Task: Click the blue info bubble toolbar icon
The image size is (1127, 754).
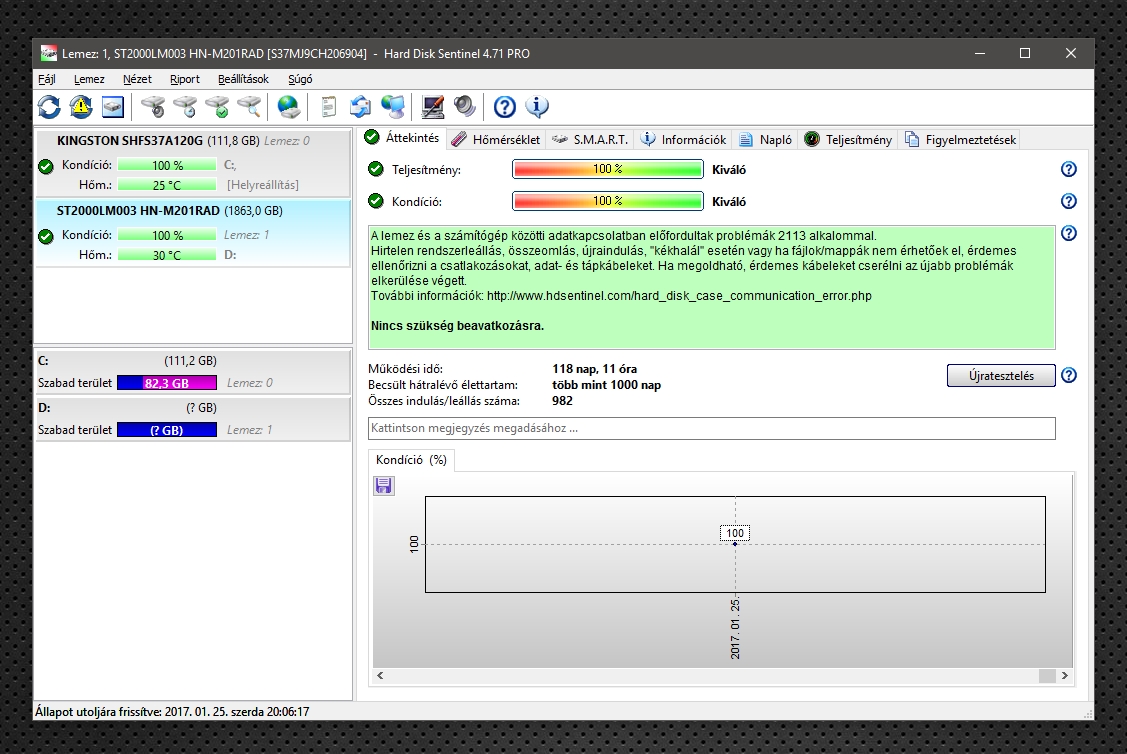Action: [x=537, y=107]
